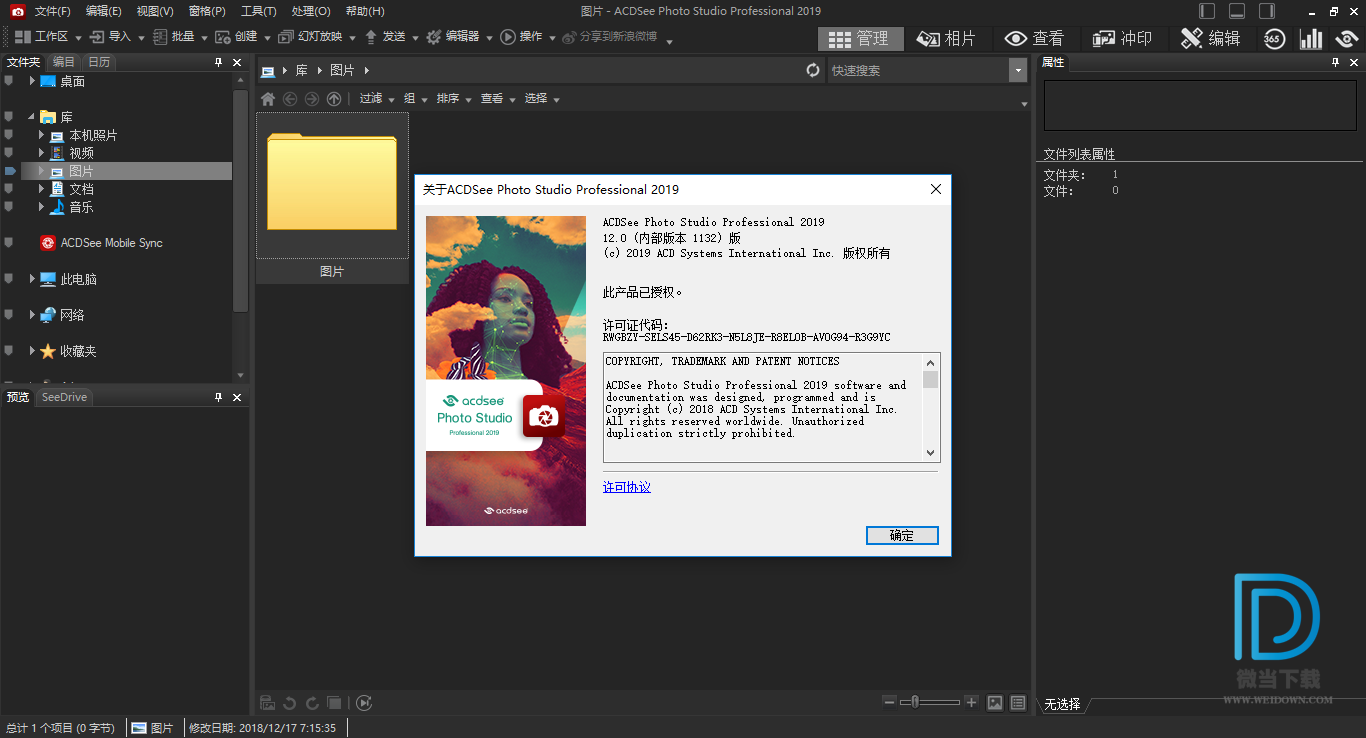The image size is (1366, 738).
Task: Switch to 冲印 mode
Action: pyautogui.click(x=1123, y=38)
